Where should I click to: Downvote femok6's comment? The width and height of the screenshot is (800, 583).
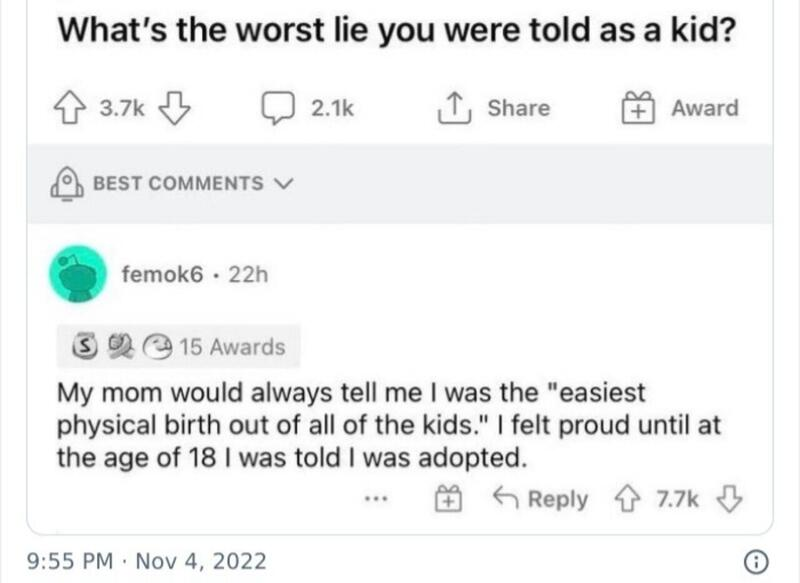pos(730,499)
